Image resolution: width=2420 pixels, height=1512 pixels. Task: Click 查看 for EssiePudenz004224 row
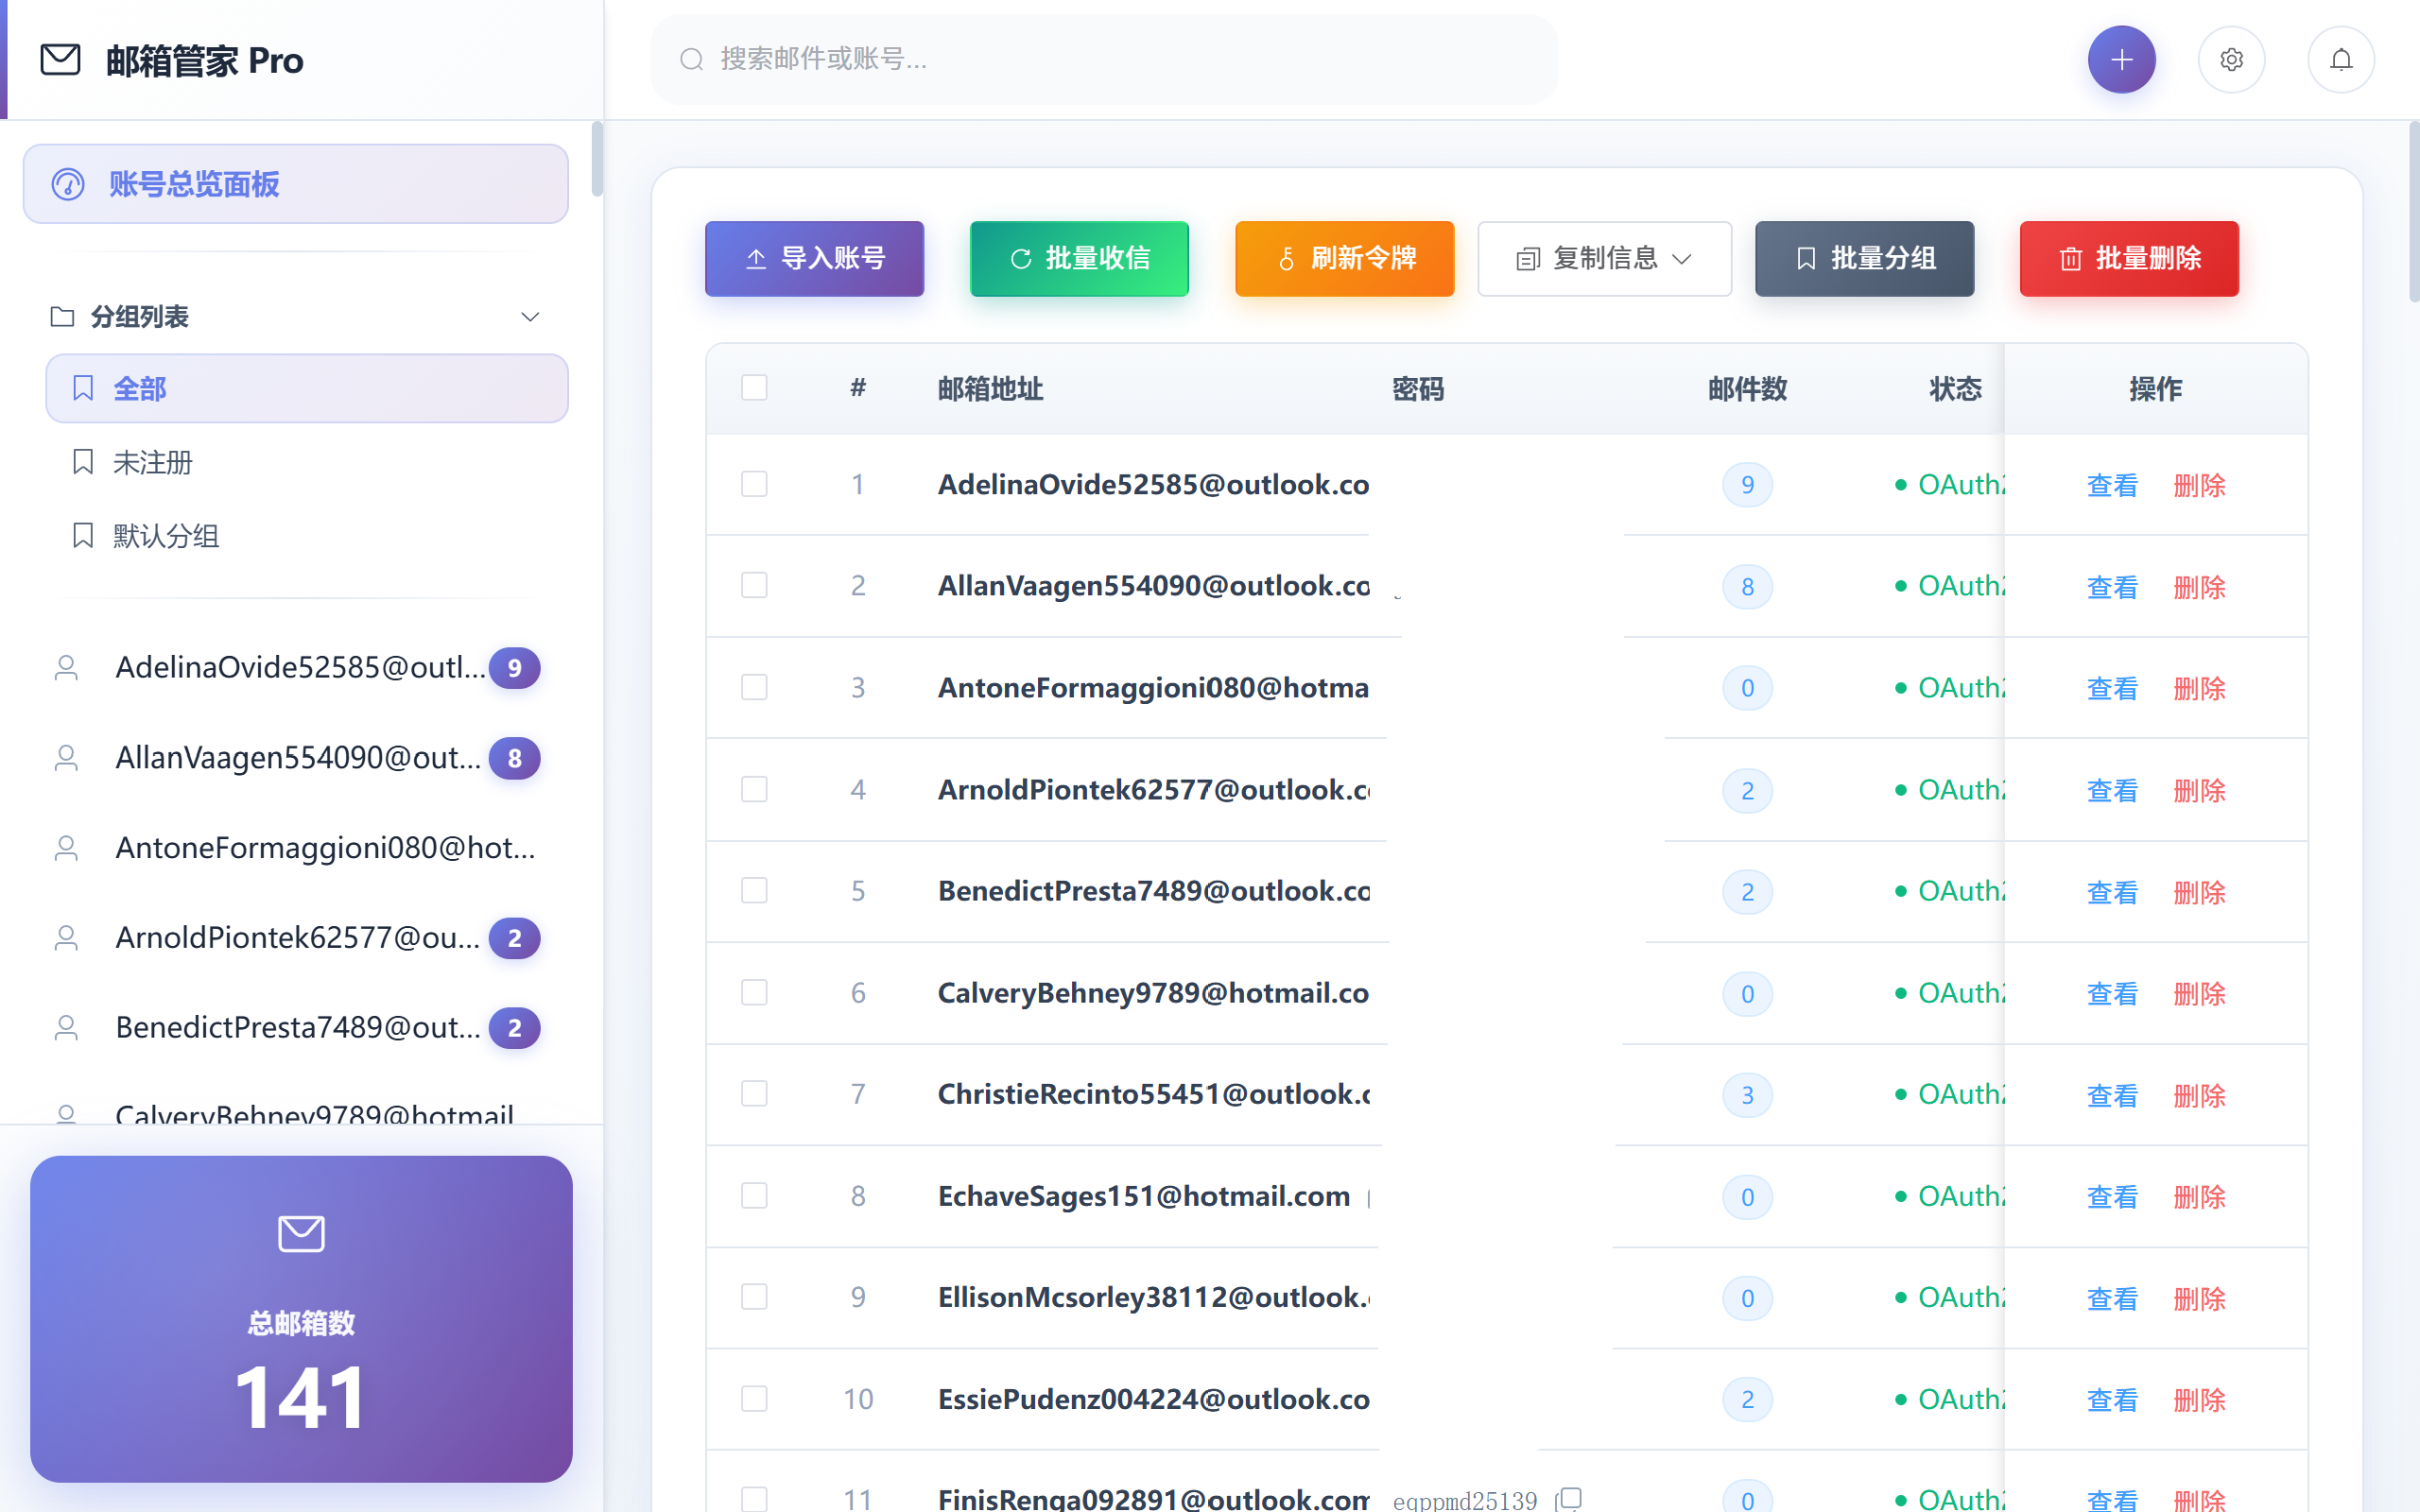tap(2112, 1400)
